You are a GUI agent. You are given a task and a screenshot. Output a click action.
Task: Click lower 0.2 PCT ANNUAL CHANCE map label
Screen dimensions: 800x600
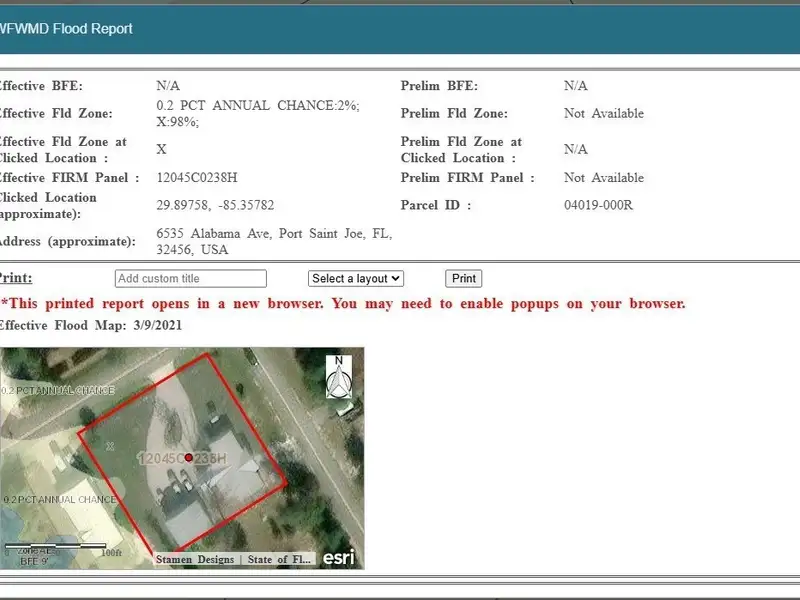(60, 499)
